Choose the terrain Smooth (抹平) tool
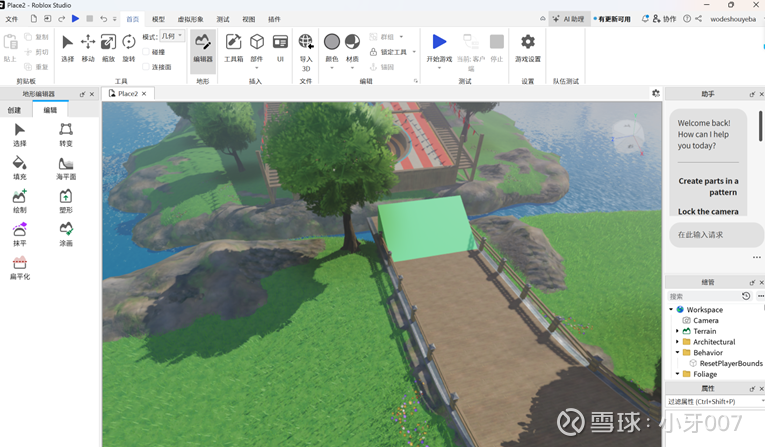The height and width of the screenshot is (447, 765). [x=20, y=234]
